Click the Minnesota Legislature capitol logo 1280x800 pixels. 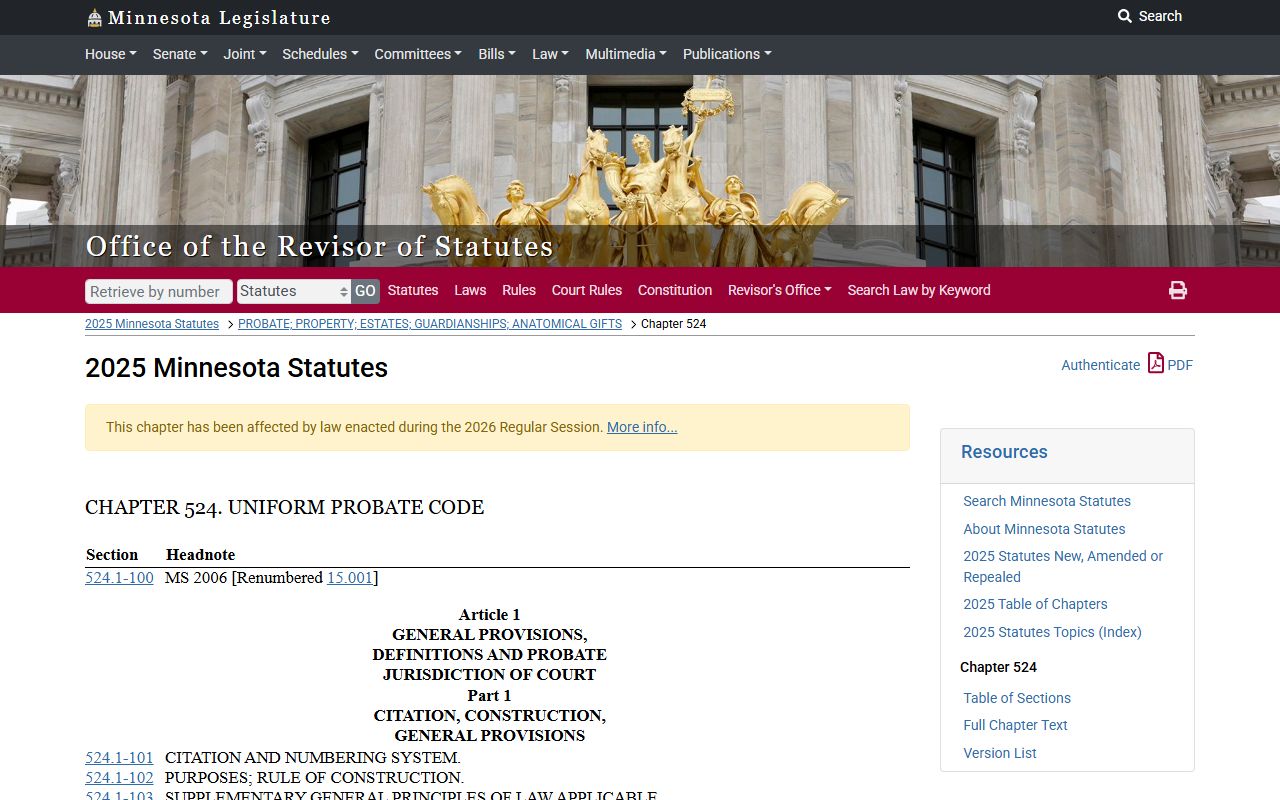point(94,18)
